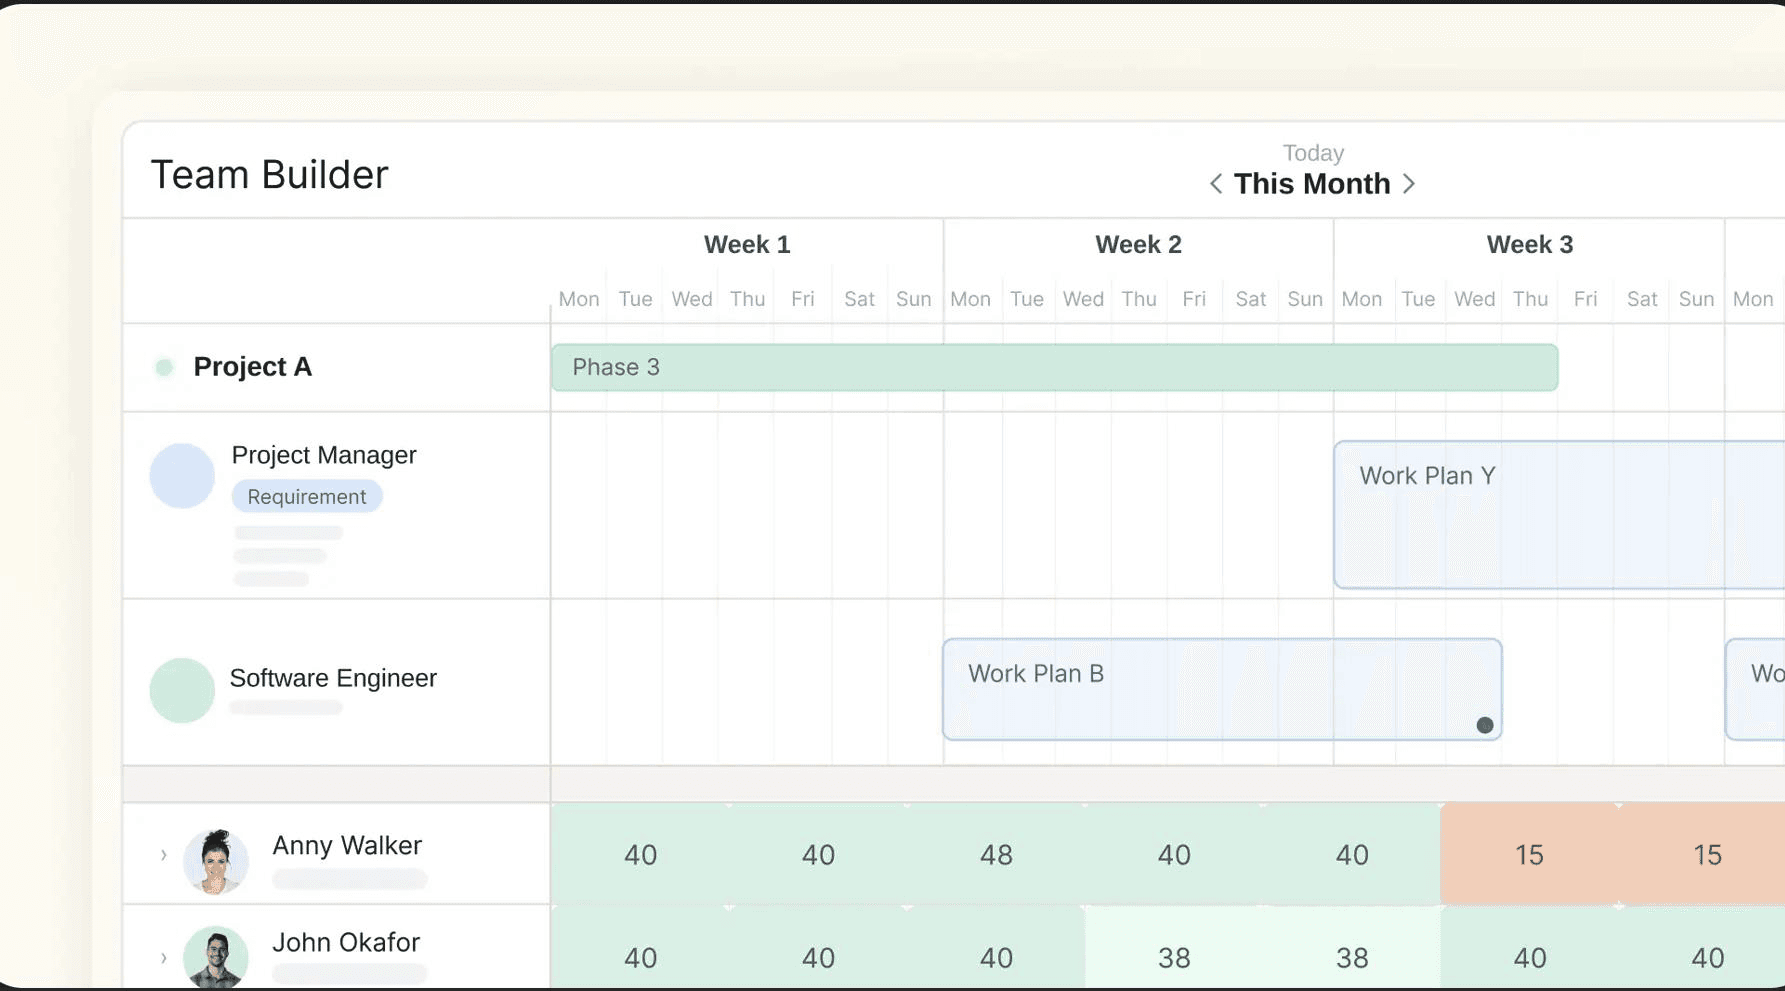Click the This Month heading
The width and height of the screenshot is (1785, 991).
1312,184
